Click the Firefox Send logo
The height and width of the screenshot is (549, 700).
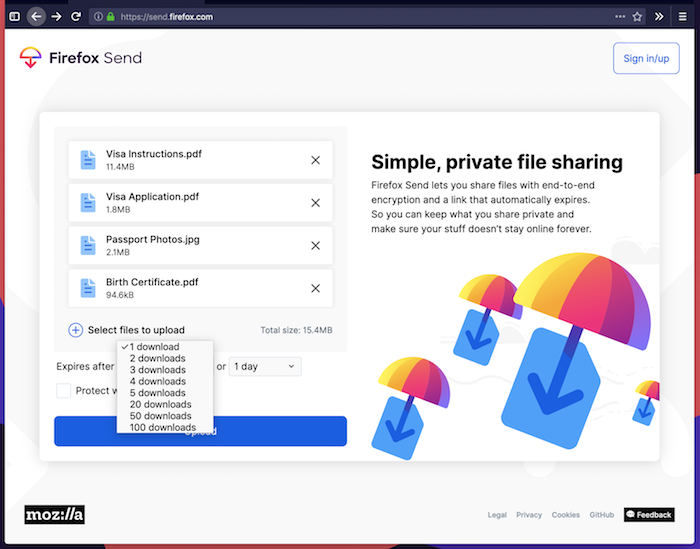(81, 58)
